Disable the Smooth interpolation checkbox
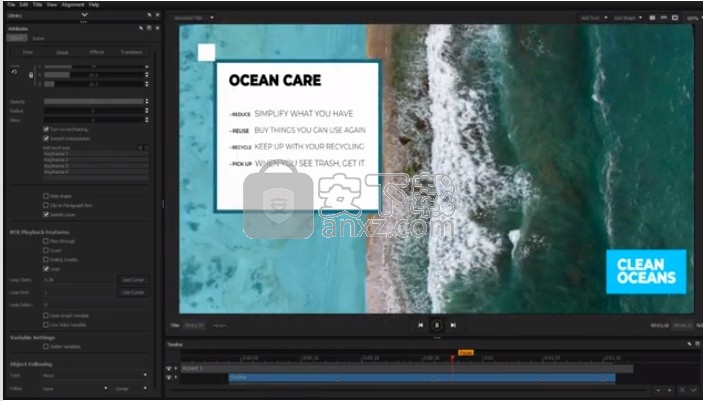Image resolution: width=703 pixels, height=401 pixels. click(x=46, y=137)
